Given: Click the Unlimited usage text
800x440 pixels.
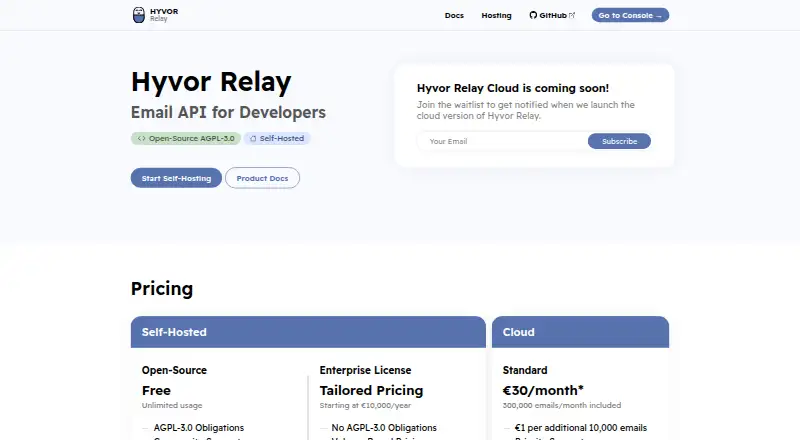Looking at the screenshot, I should pyautogui.click(x=172, y=405).
